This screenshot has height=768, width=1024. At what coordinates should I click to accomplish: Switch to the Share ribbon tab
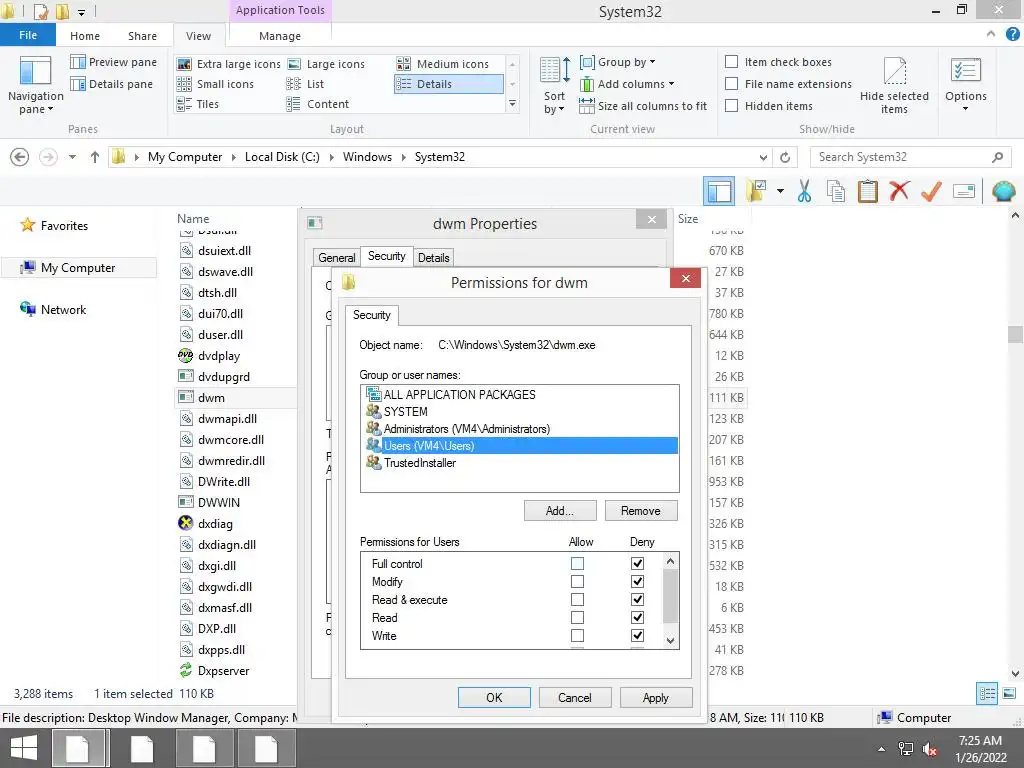(x=142, y=36)
